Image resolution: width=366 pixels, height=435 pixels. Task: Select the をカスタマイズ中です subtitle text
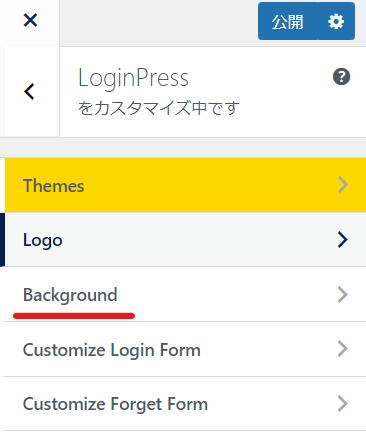tap(159, 108)
